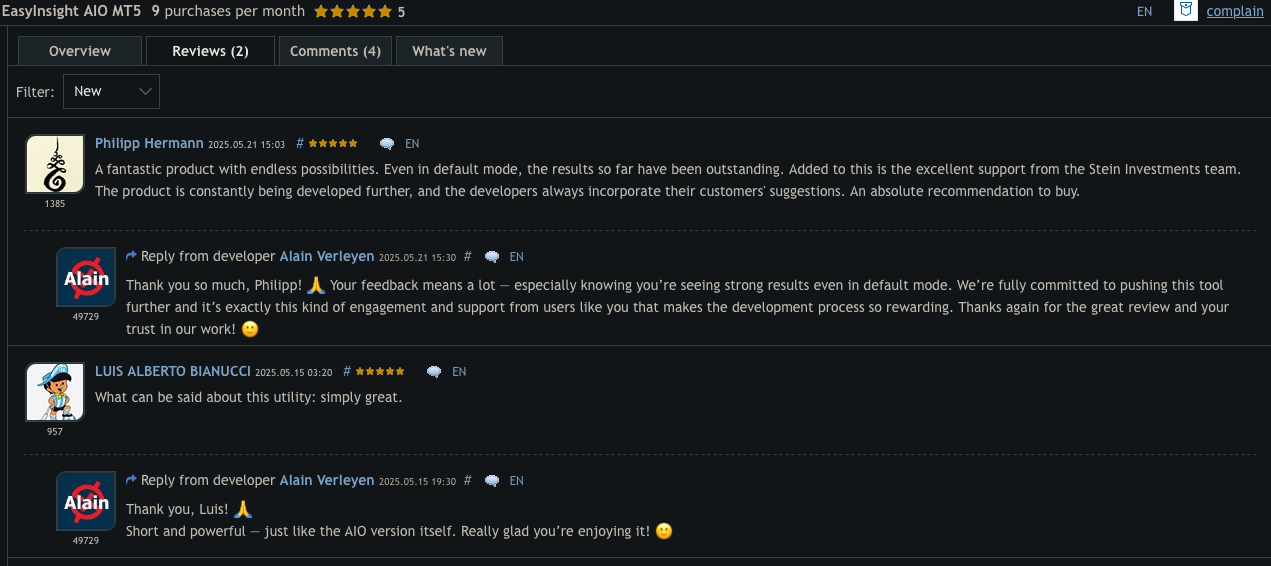This screenshot has width=1271, height=566.
Task: Open the Reviews (2) tab
Action: 210,51
